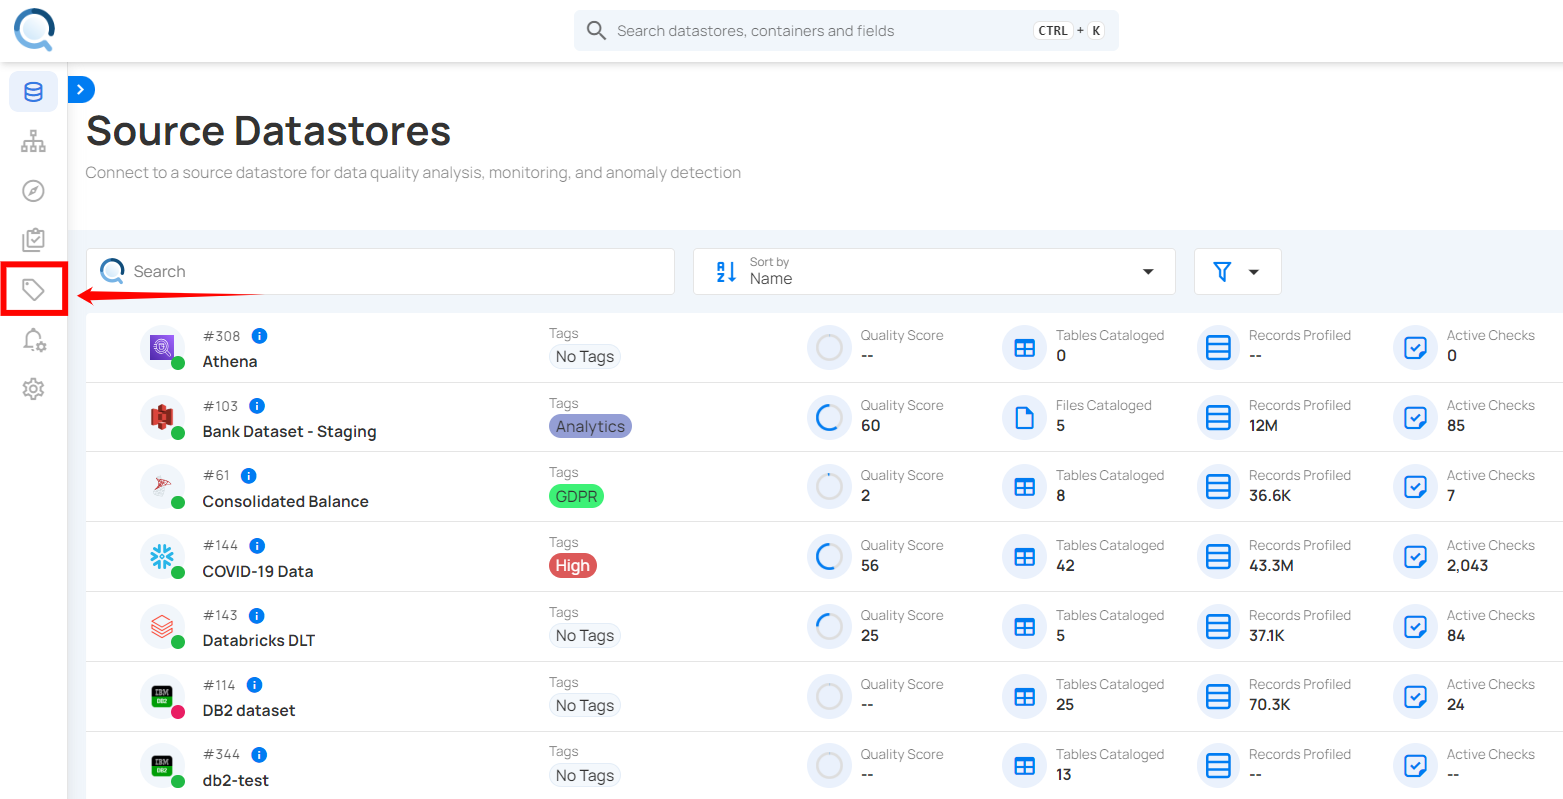Click the datastore list Search field

380,272
